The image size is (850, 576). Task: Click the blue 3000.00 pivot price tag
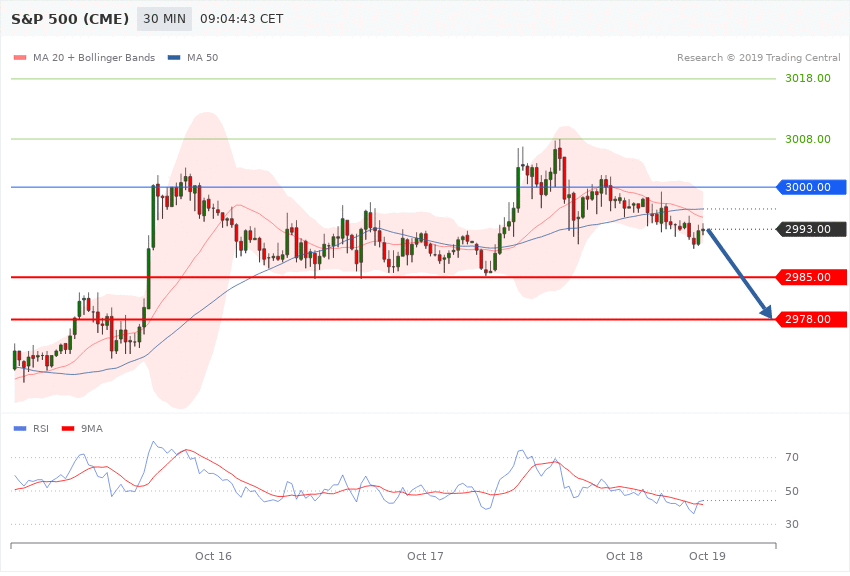[x=812, y=187]
